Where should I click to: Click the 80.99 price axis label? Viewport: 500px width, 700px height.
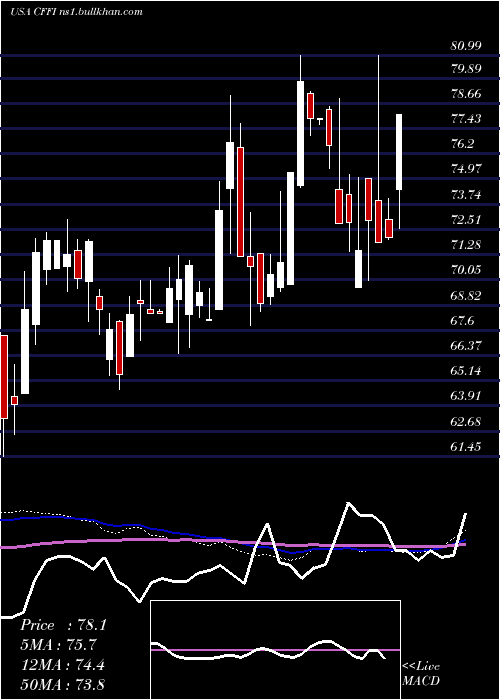point(466,45)
